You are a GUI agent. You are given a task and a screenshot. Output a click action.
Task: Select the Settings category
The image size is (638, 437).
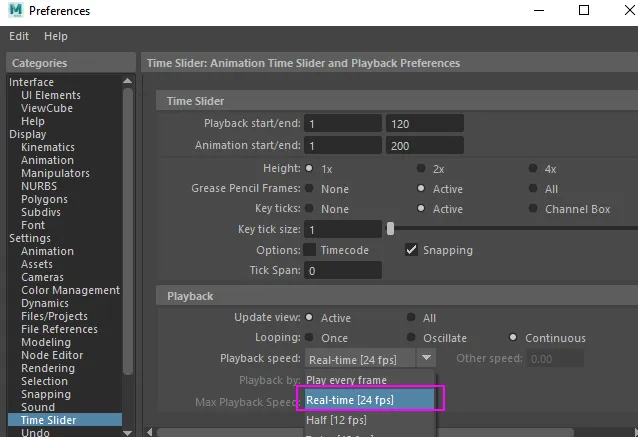click(30, 238)
